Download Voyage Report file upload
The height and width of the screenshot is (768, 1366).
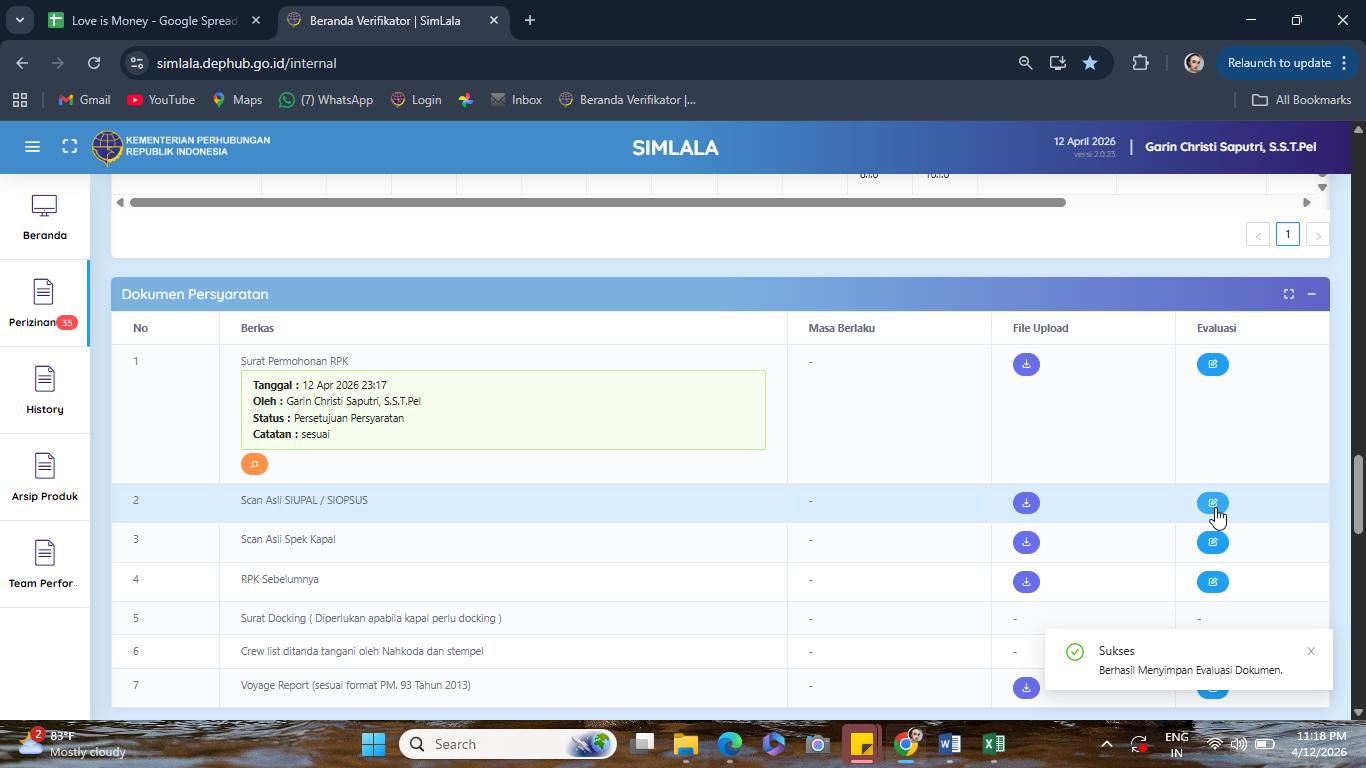click(1026, 687)
